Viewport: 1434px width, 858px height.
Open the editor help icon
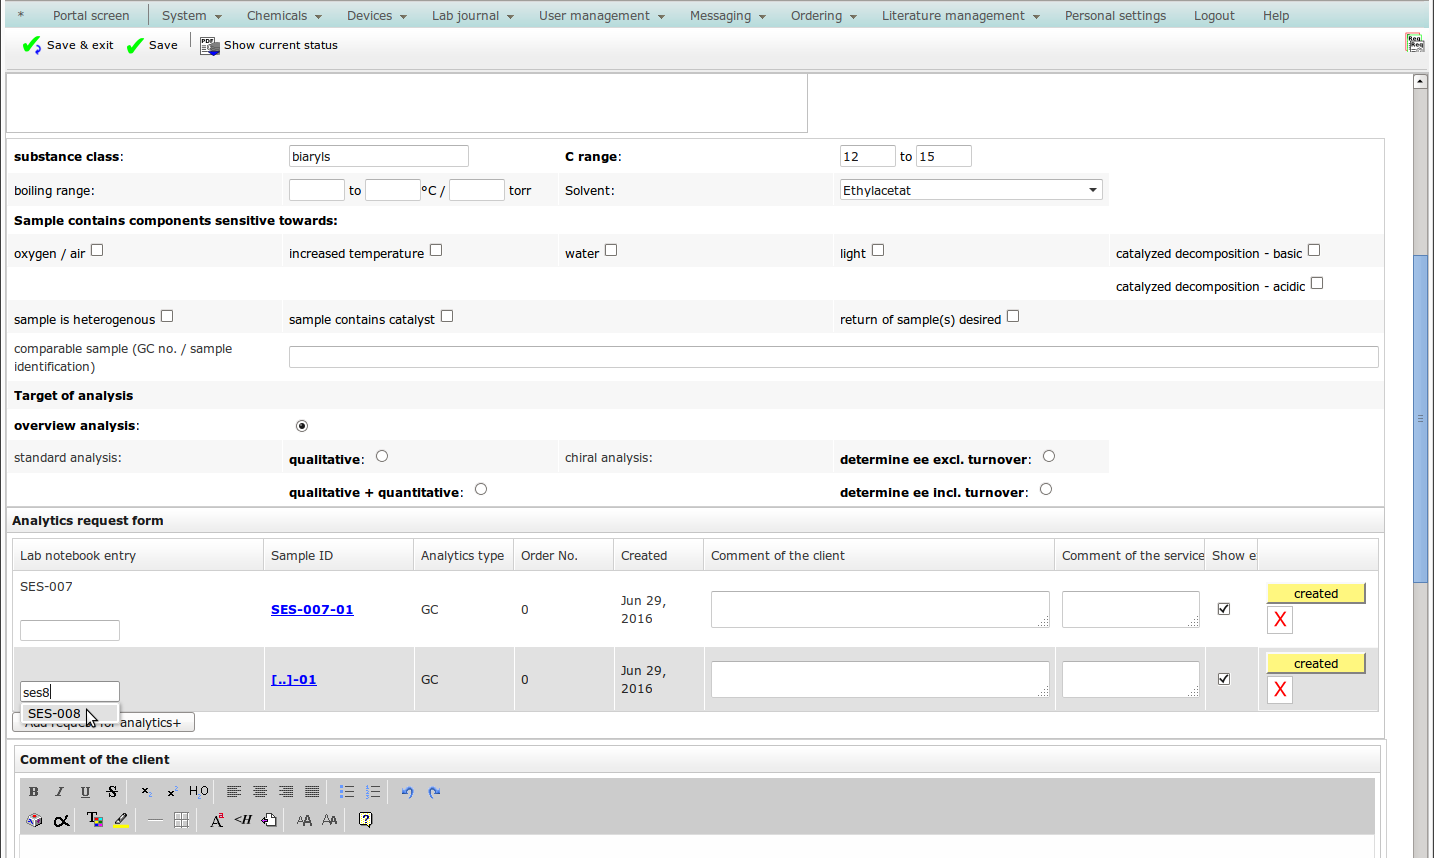[x=366, y=820]
